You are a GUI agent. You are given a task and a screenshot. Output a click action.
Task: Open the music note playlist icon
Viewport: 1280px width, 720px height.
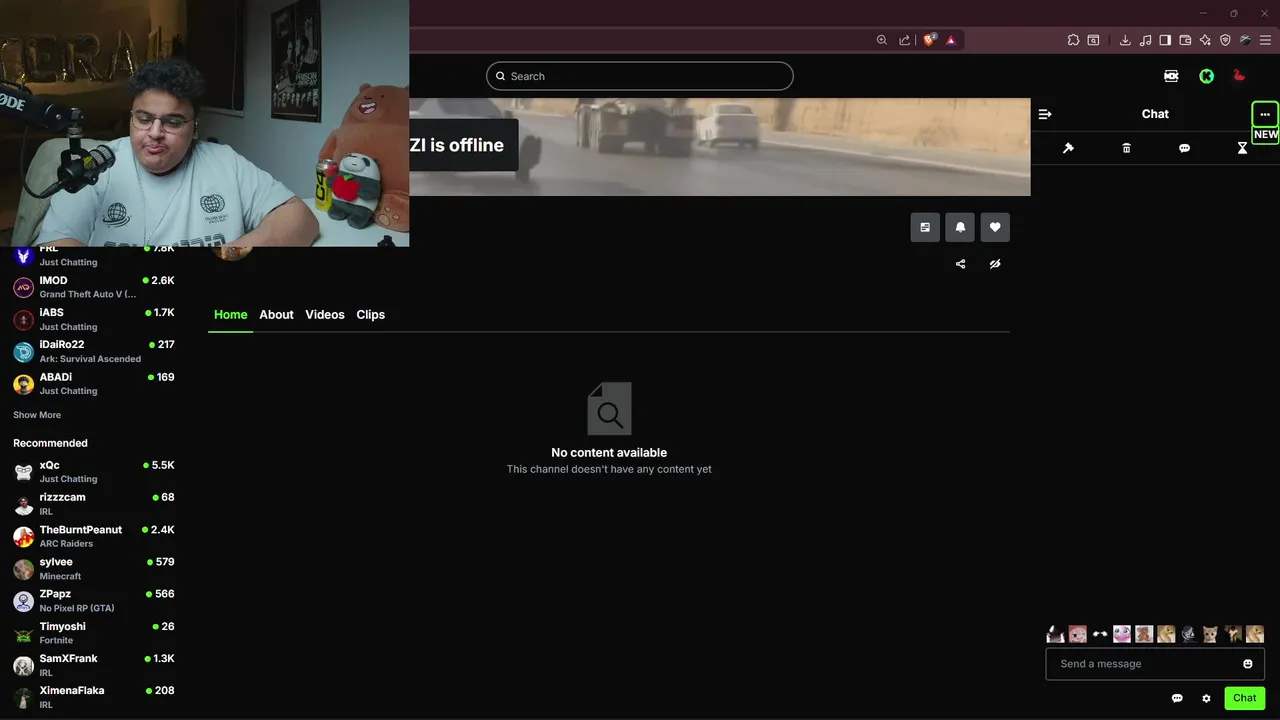1145,40
